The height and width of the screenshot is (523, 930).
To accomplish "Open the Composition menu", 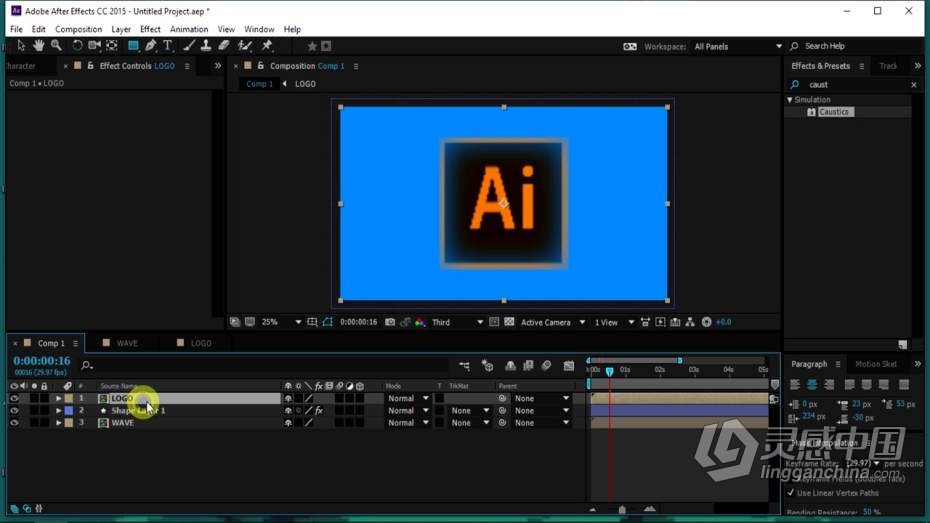I will pos(78,29).
